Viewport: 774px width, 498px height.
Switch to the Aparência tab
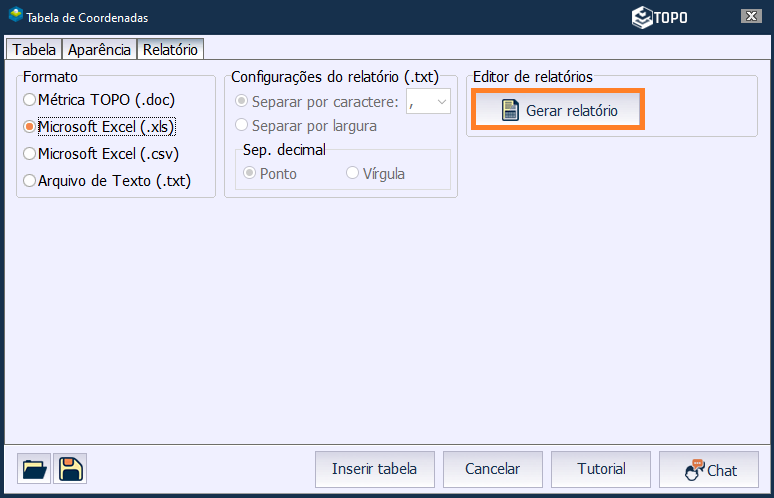point(99,49)
